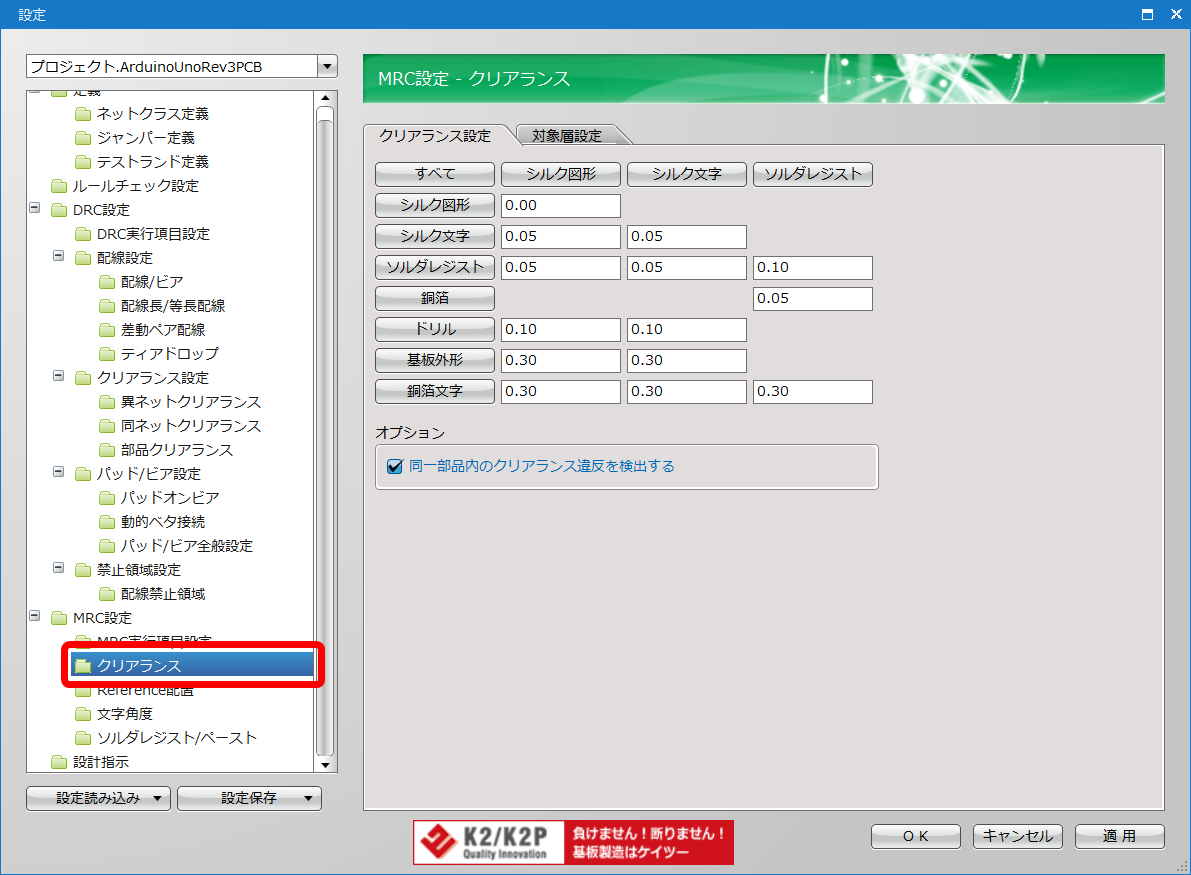Click the すべて header button

pos(435,174)
